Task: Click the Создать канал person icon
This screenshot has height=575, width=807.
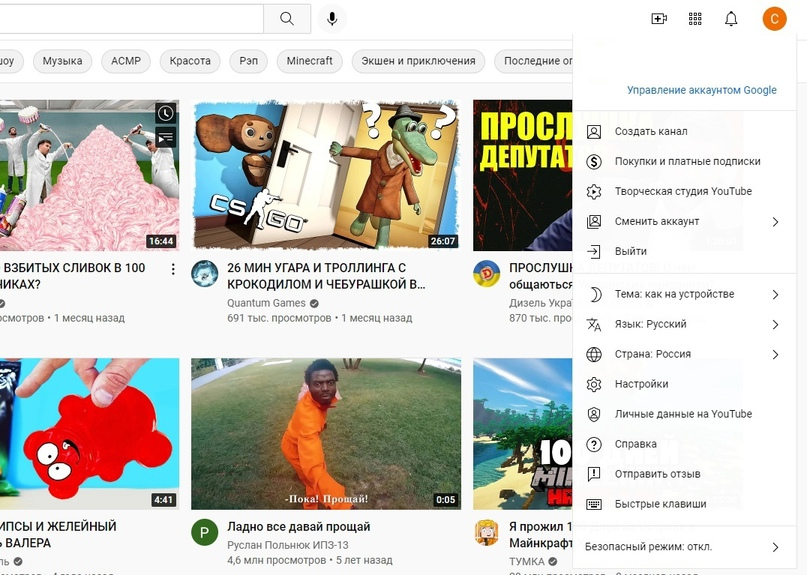Action: [x=594, y=132]
